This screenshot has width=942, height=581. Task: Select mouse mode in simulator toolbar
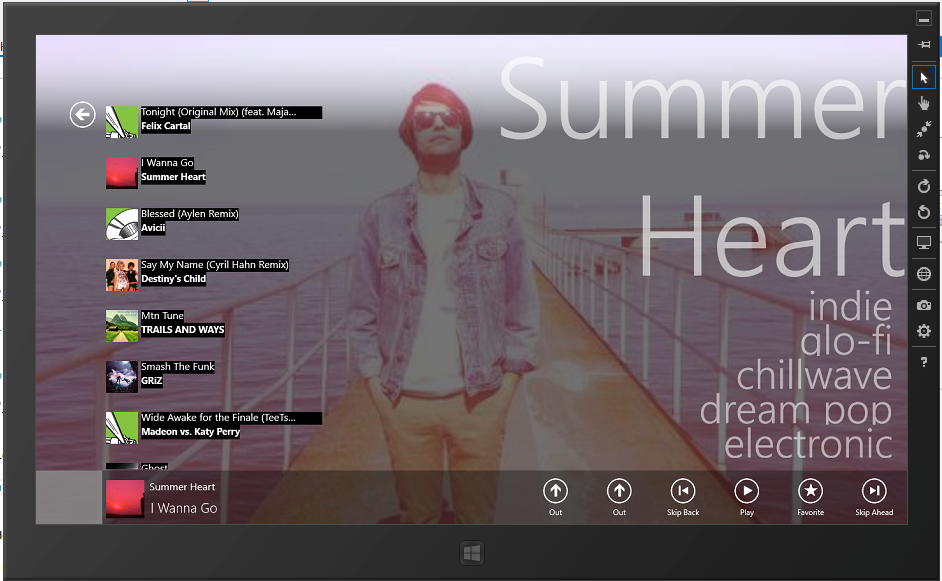click(x=924, y=77)
